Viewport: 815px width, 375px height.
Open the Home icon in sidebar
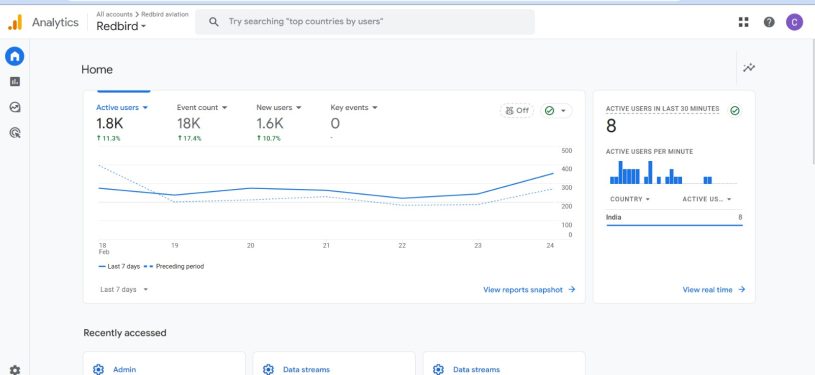coord(15,56)
